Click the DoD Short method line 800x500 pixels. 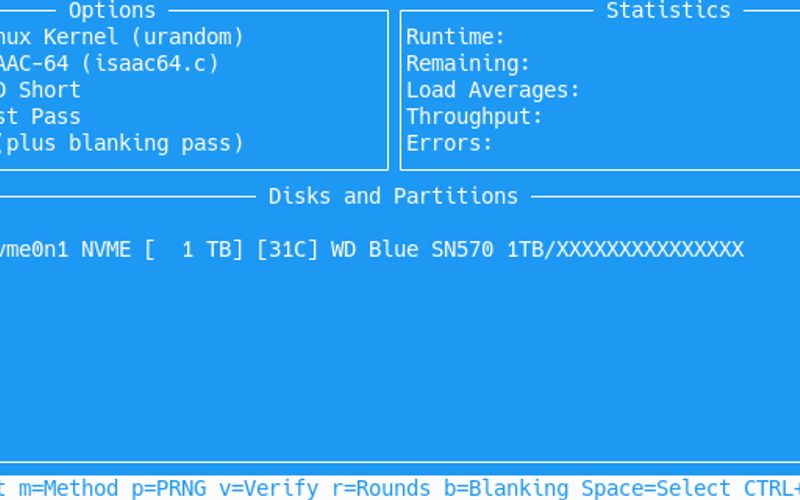[47, 90]
